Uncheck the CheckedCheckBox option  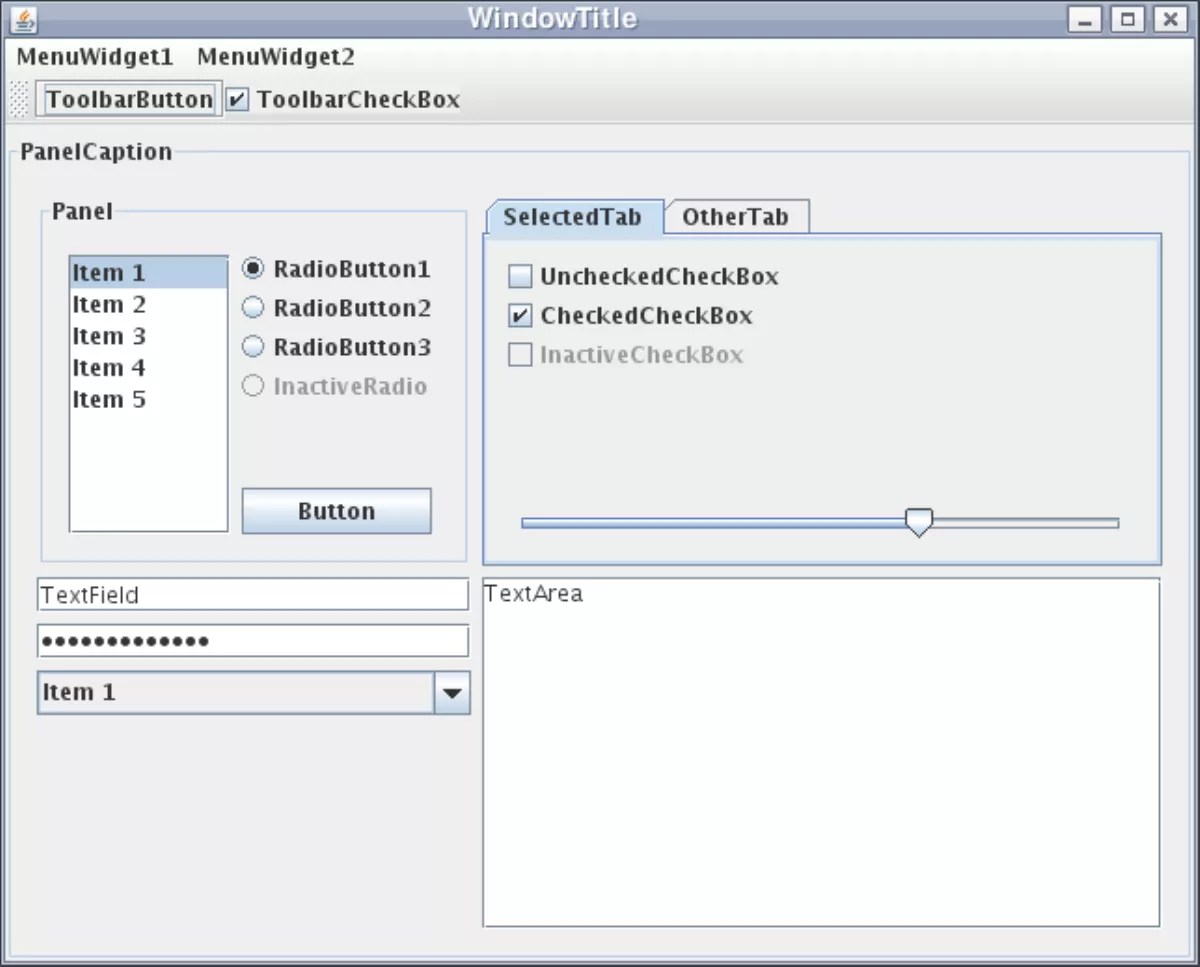point(519,314)
